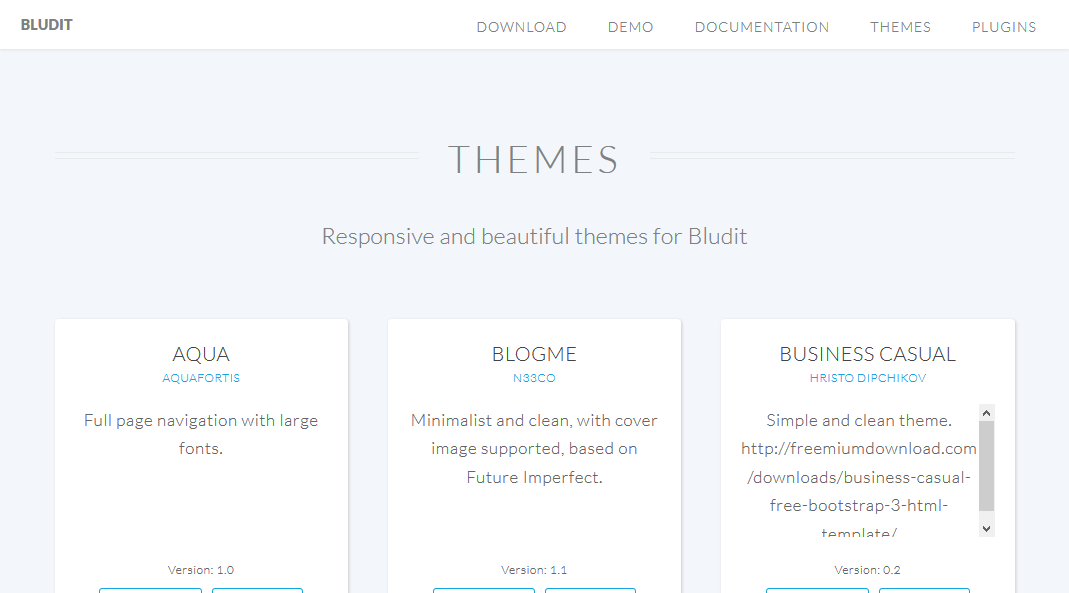Viewport: 1069px width, 593px height.
Task: Open the DOWNLOAD navigation link
Action: click(521, 27)
